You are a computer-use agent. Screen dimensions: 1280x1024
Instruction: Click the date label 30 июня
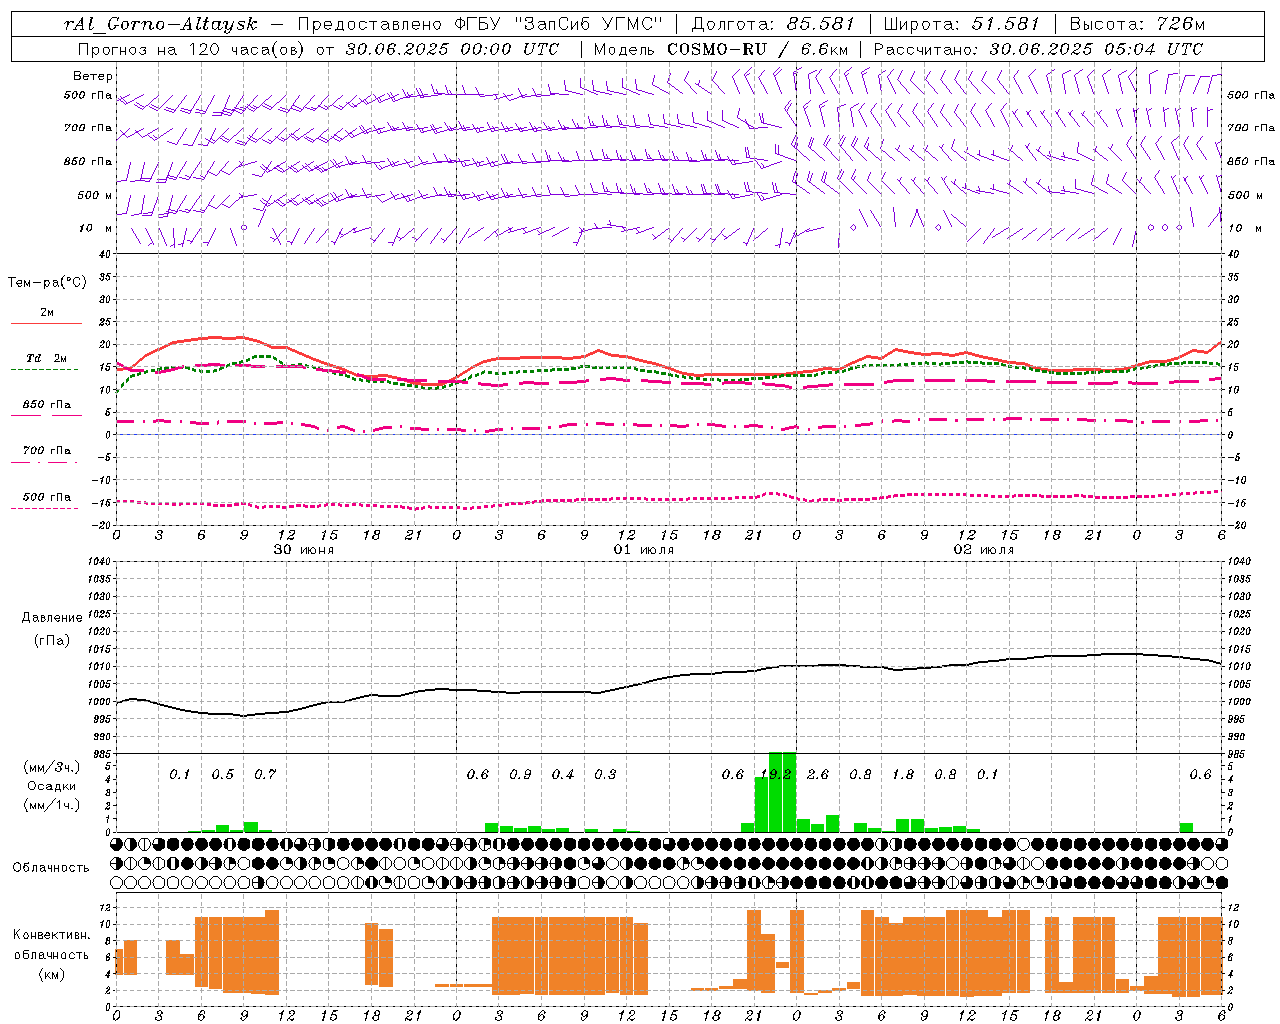pyautogui.click(x=304, y=550)
